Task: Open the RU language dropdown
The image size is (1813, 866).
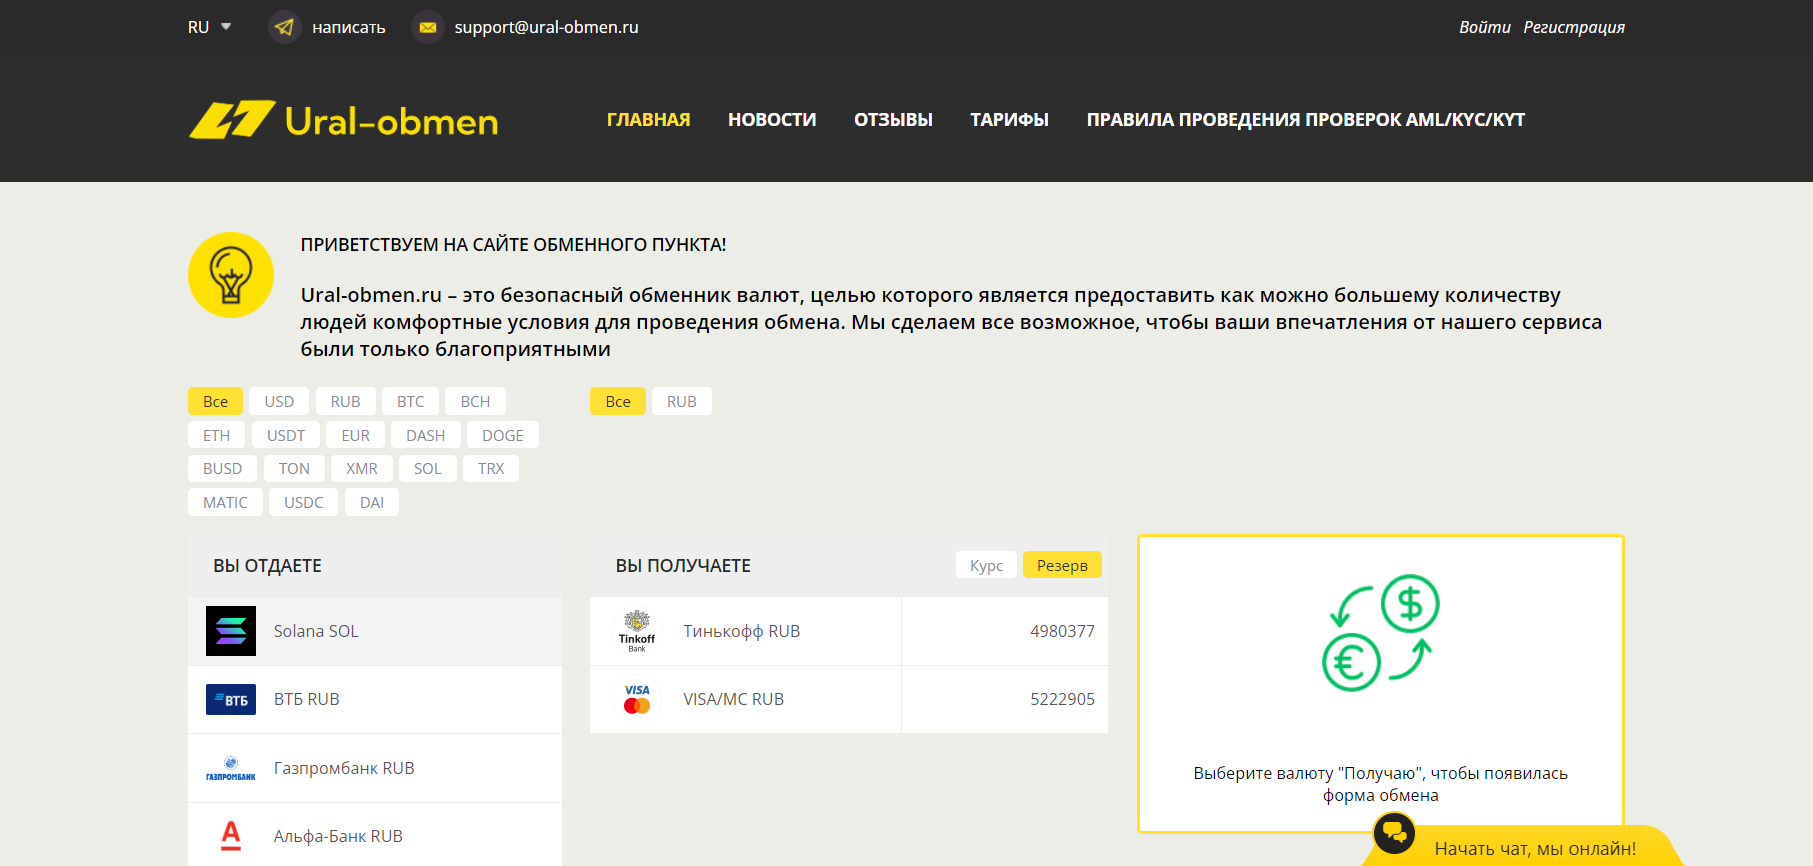Action: pos(209,27)
